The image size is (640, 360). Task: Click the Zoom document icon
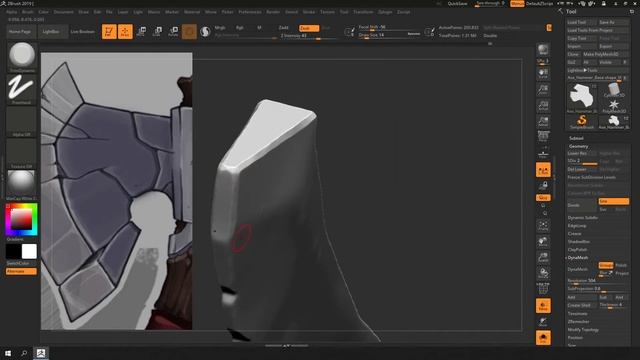click(543, 89)
